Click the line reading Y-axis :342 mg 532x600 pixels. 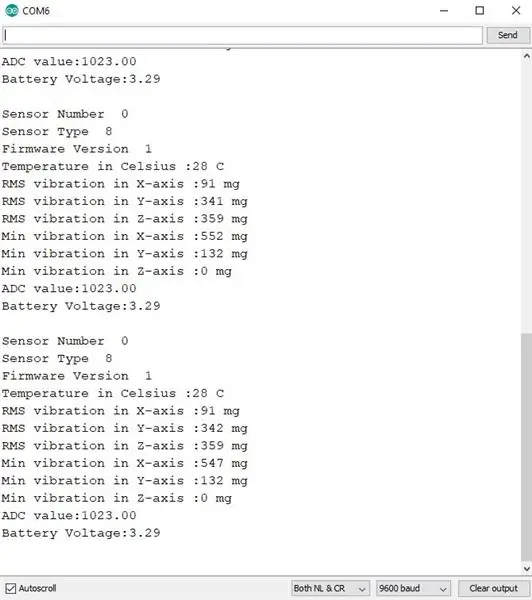coord(124,428)
